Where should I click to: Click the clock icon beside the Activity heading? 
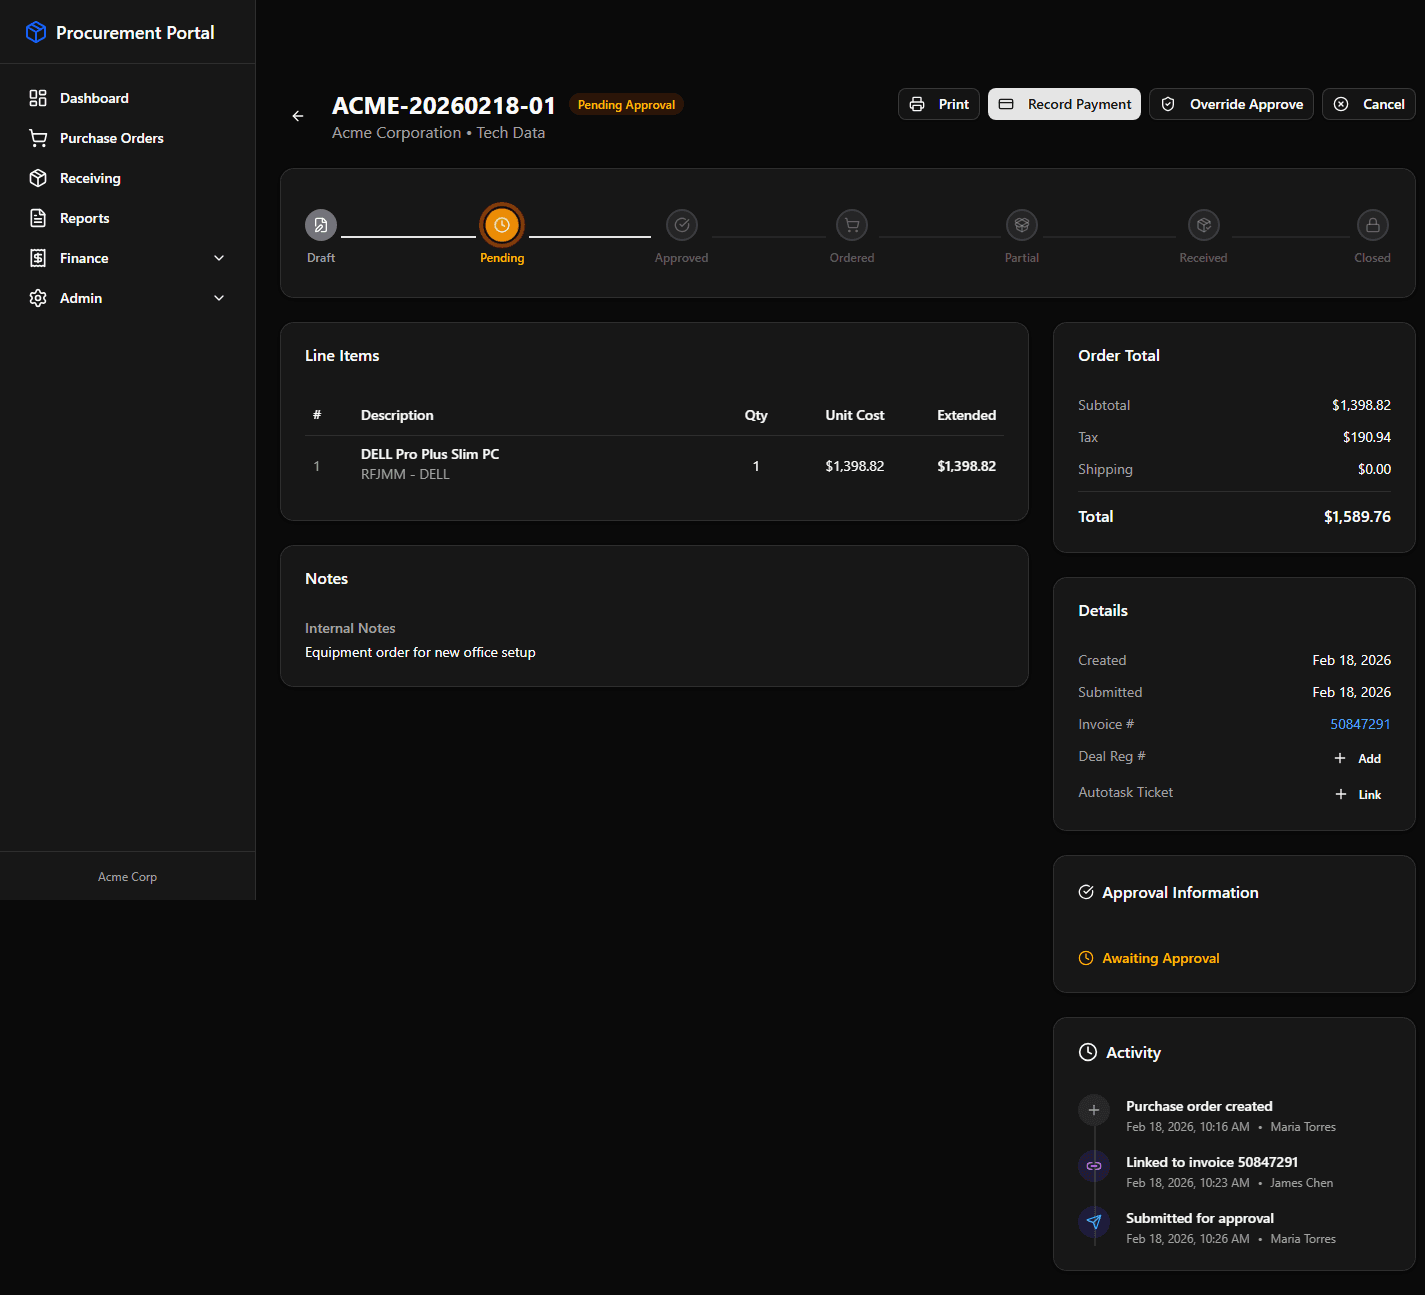[x=1087, y=1052]
